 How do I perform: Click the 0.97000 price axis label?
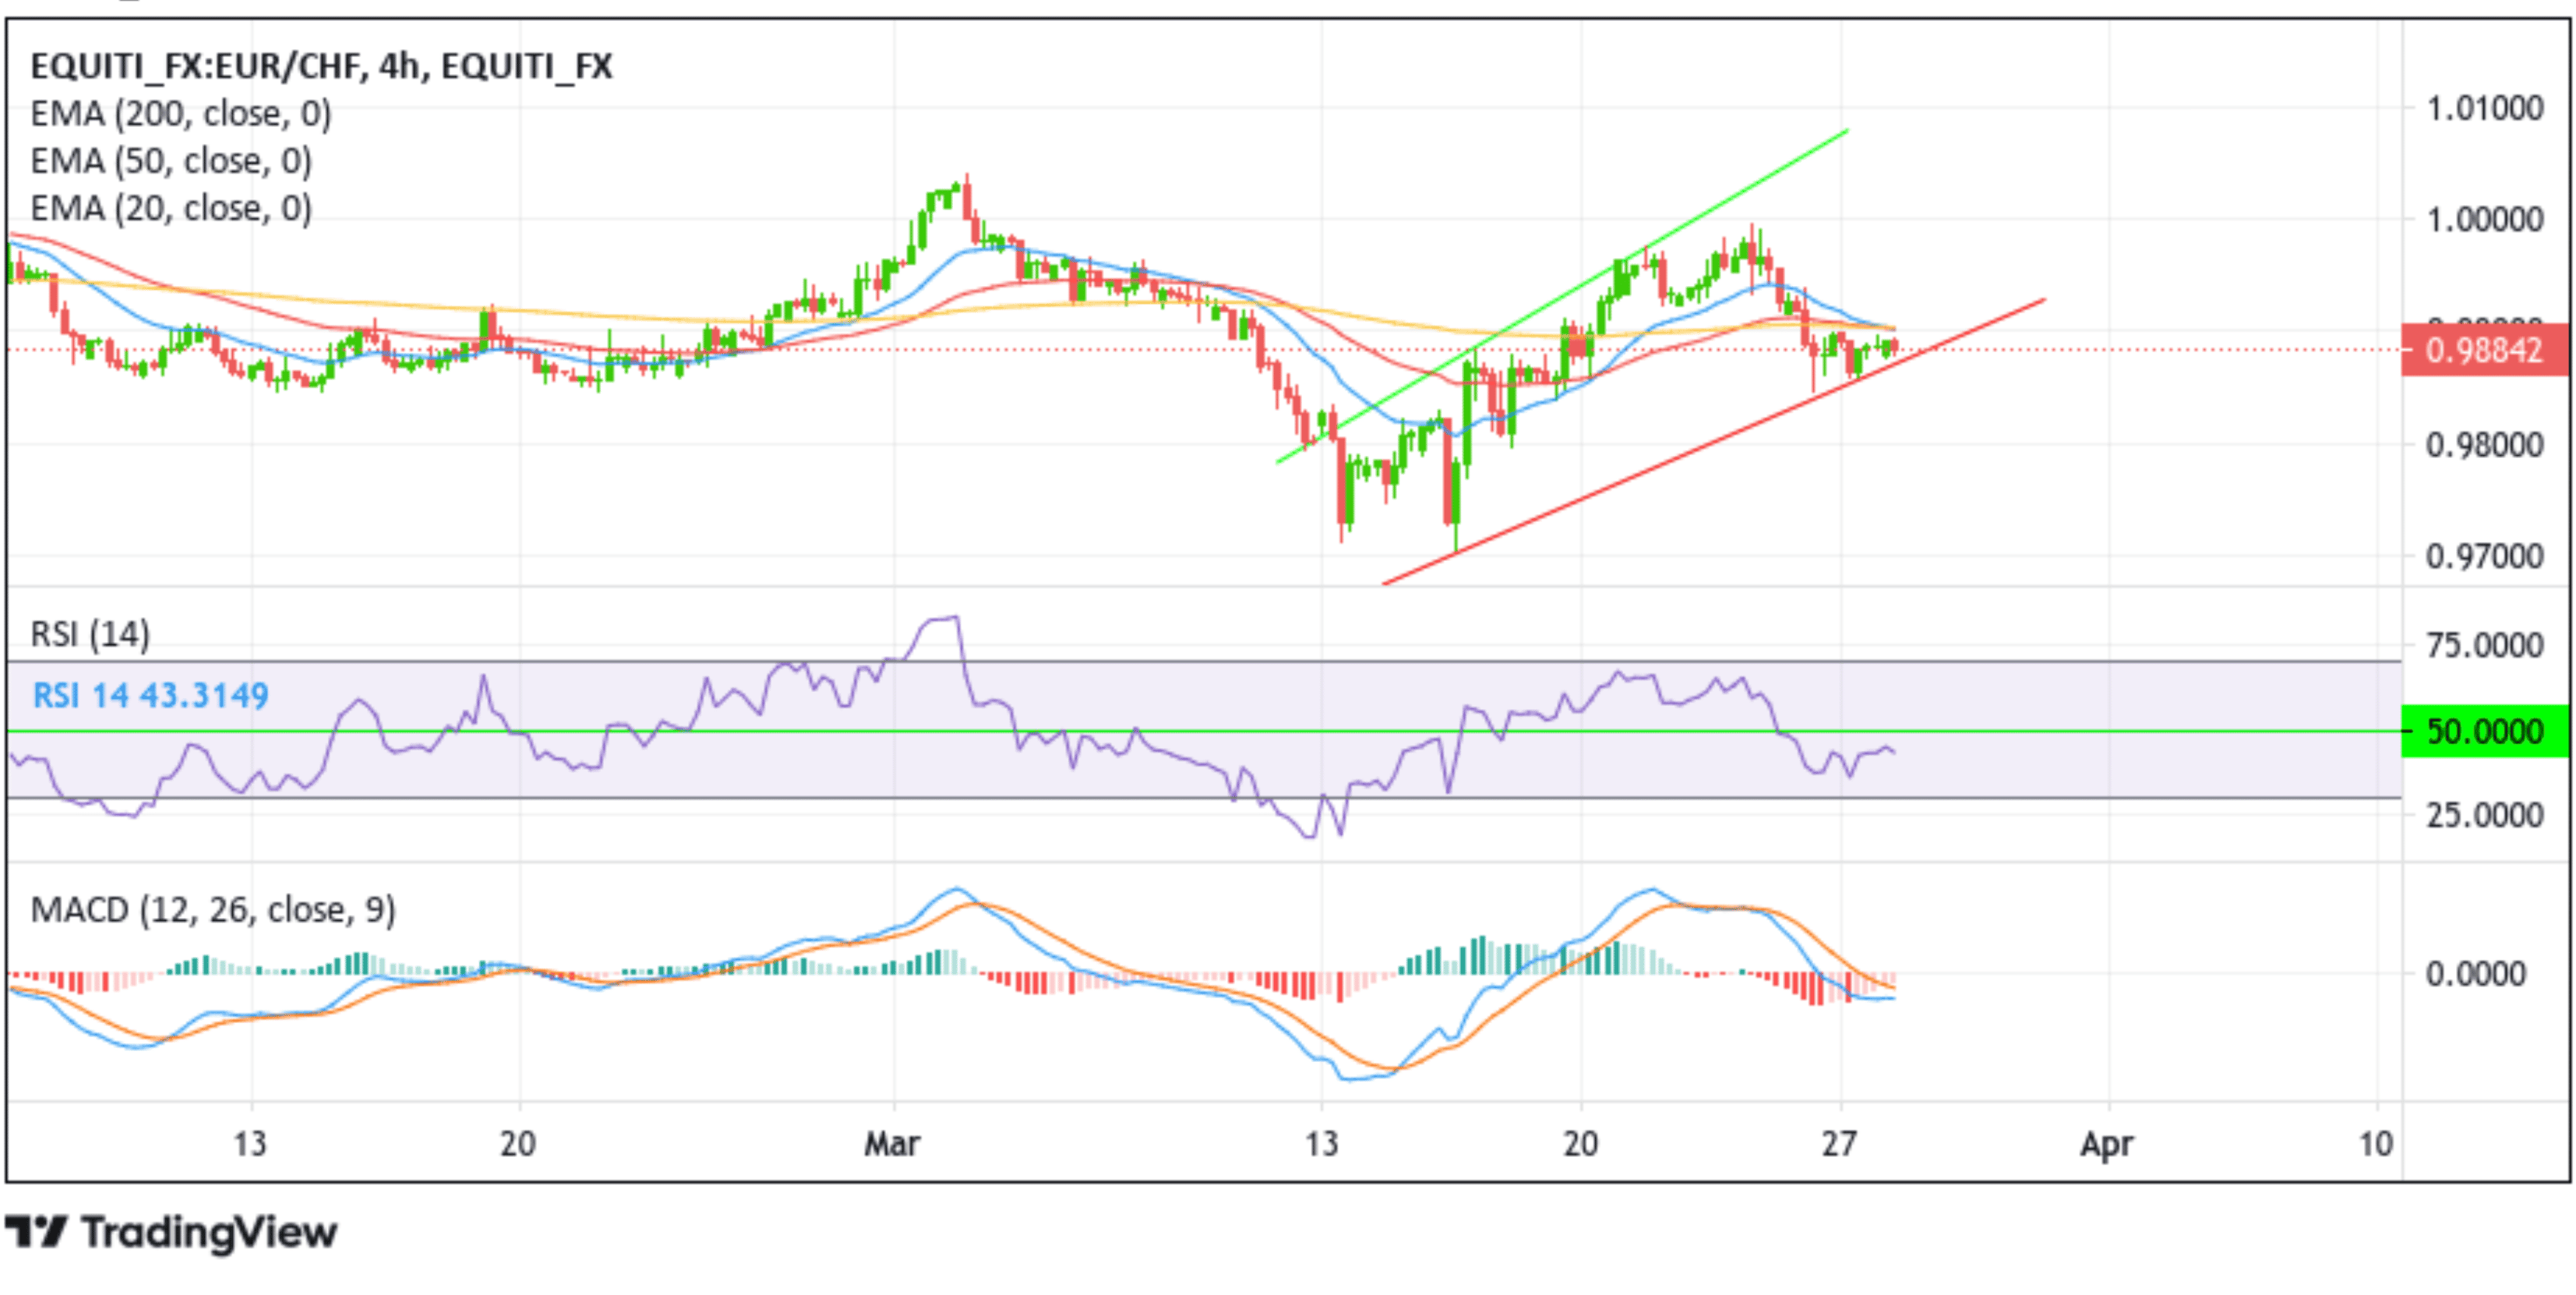(2485, 556)
